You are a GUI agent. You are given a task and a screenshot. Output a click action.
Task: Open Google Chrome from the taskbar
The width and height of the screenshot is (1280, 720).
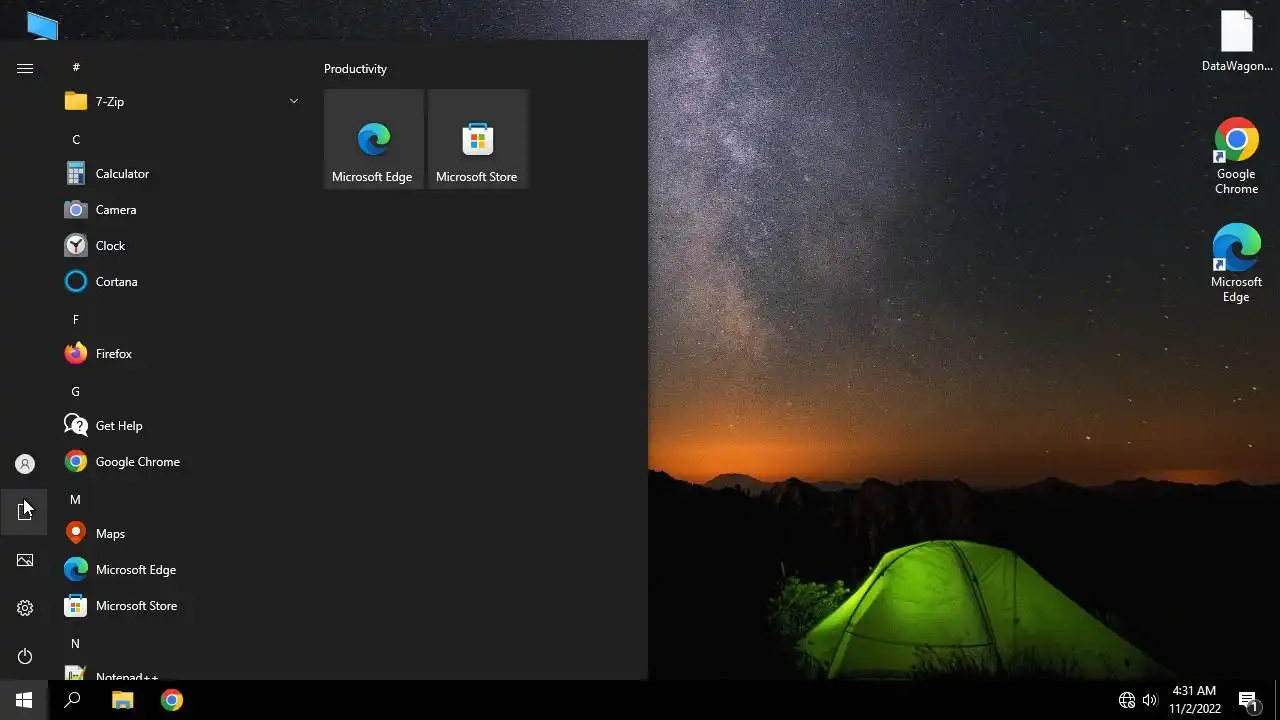172,700
